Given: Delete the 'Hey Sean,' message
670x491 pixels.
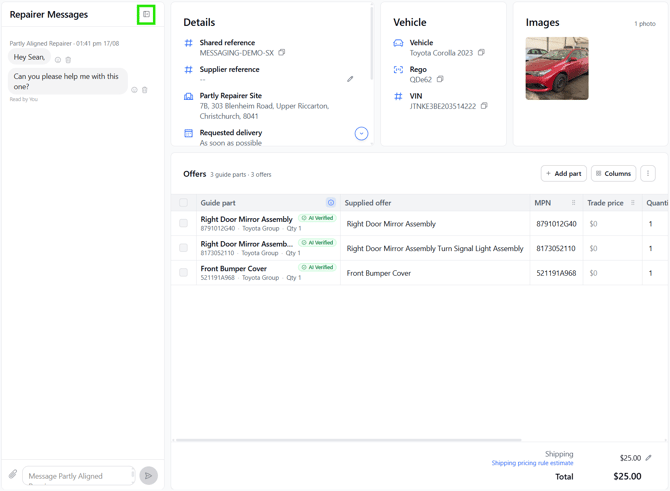Looking at the screenshot, I should 68,60.
